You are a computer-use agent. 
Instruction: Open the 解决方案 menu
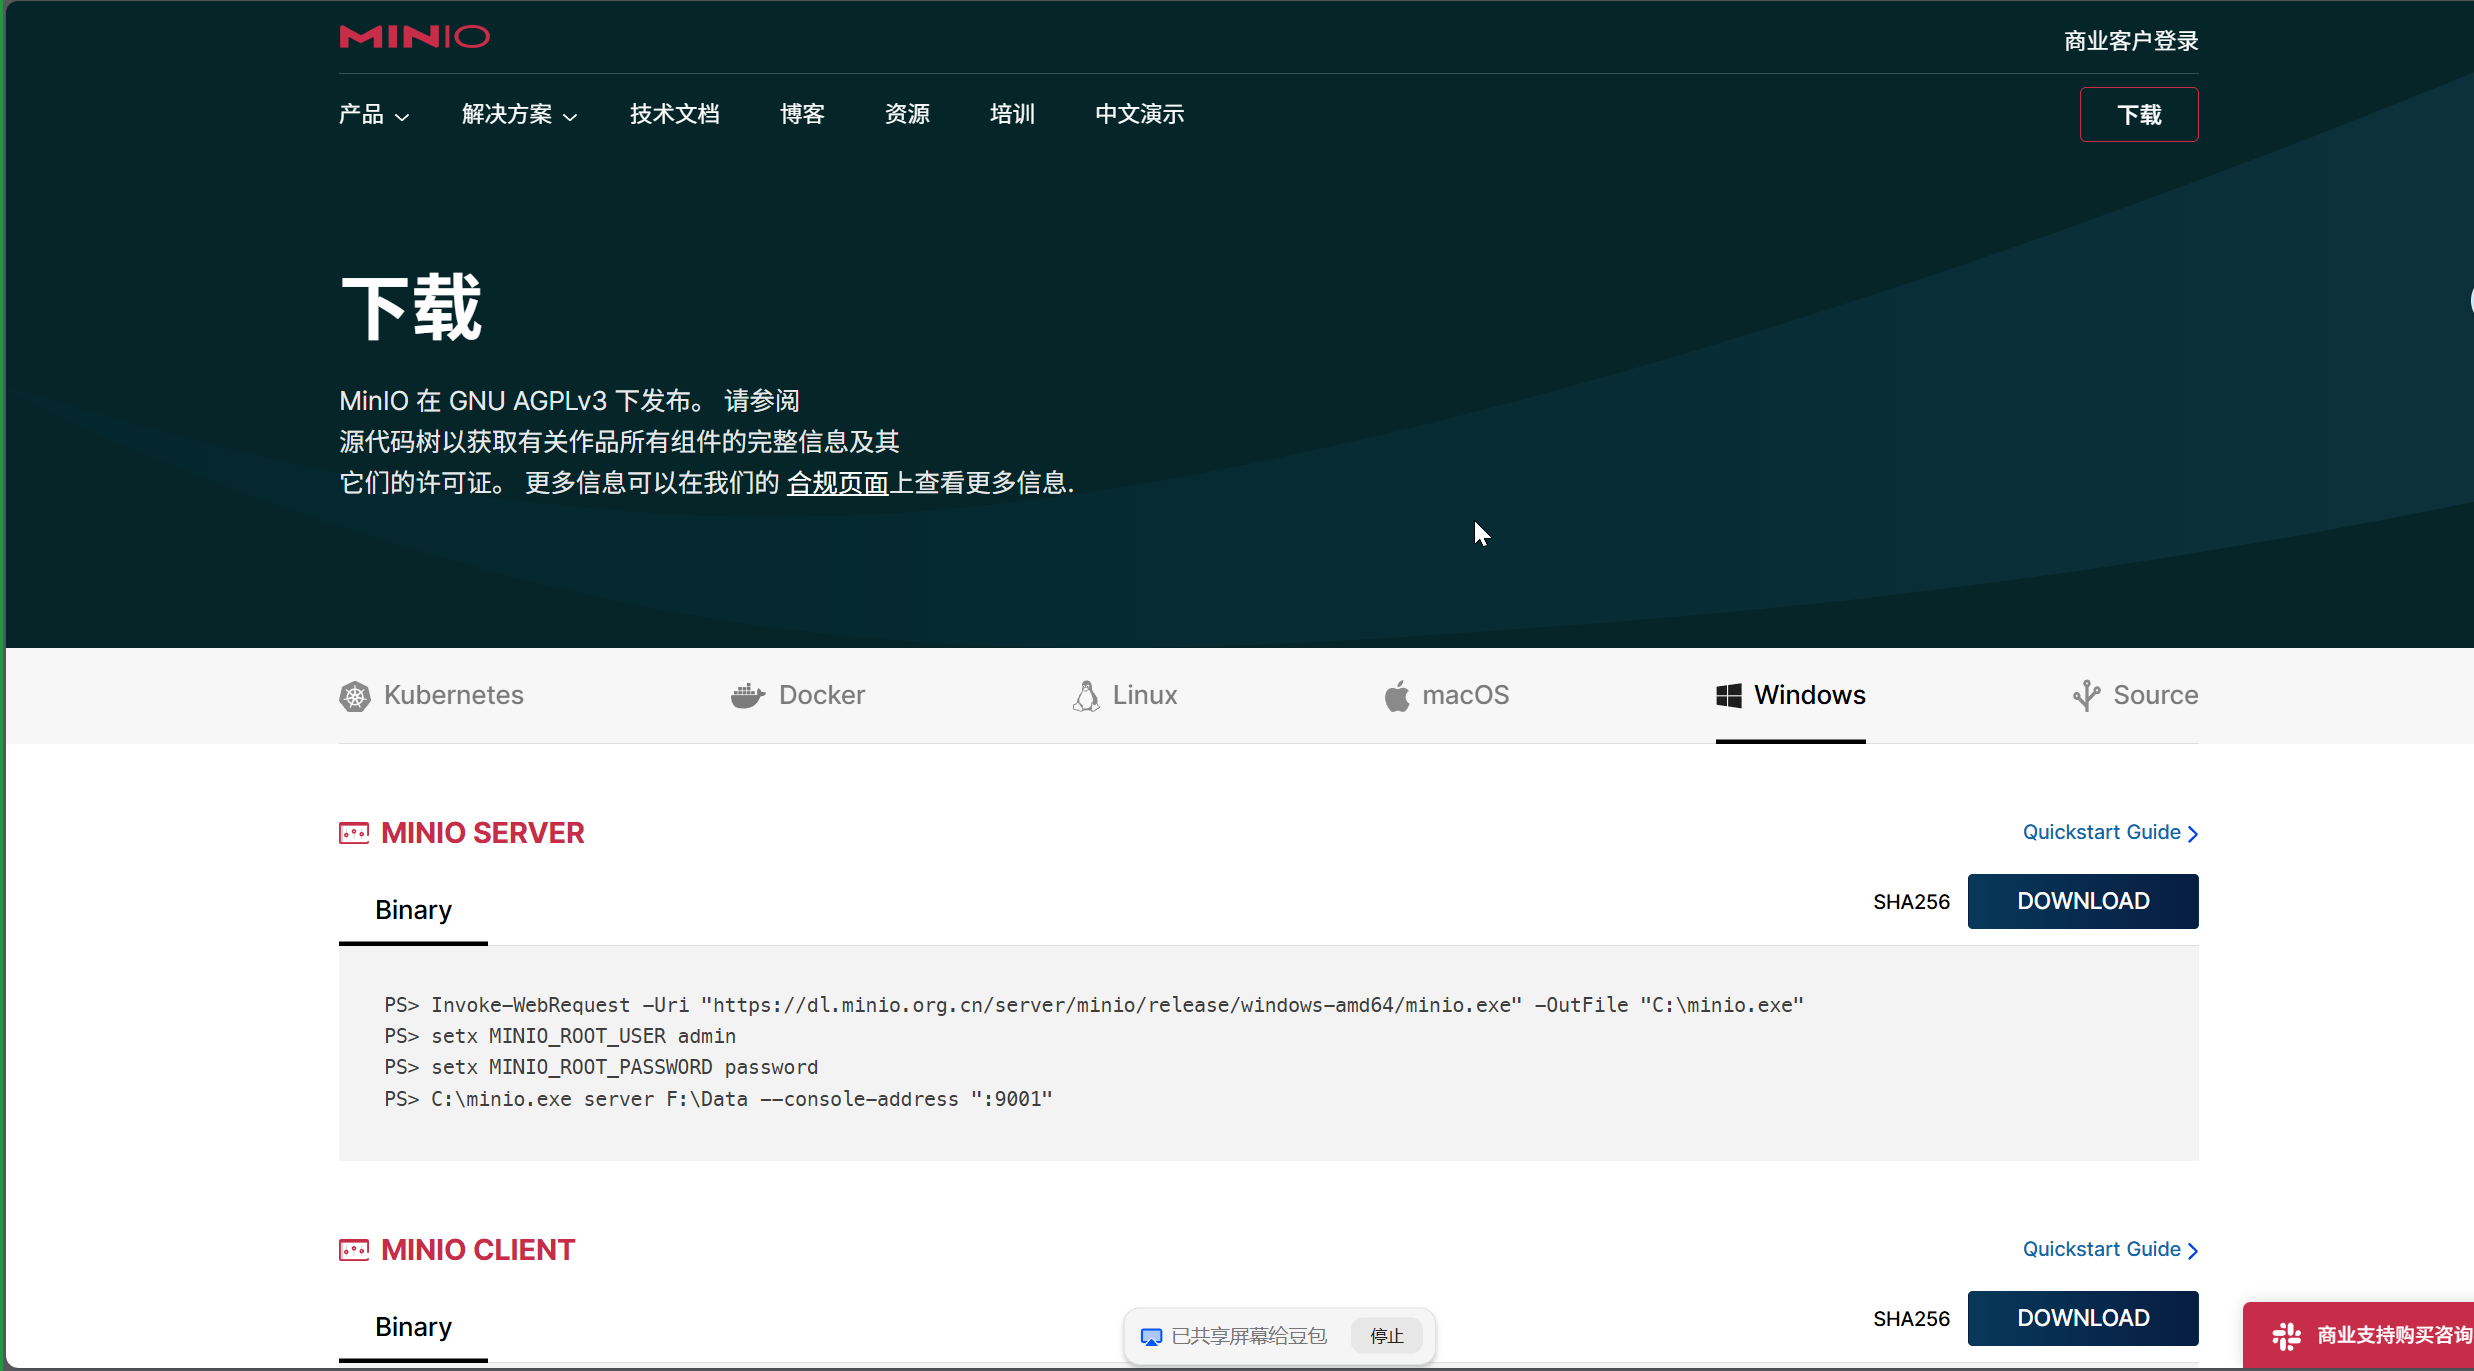(x=520, y=115)
